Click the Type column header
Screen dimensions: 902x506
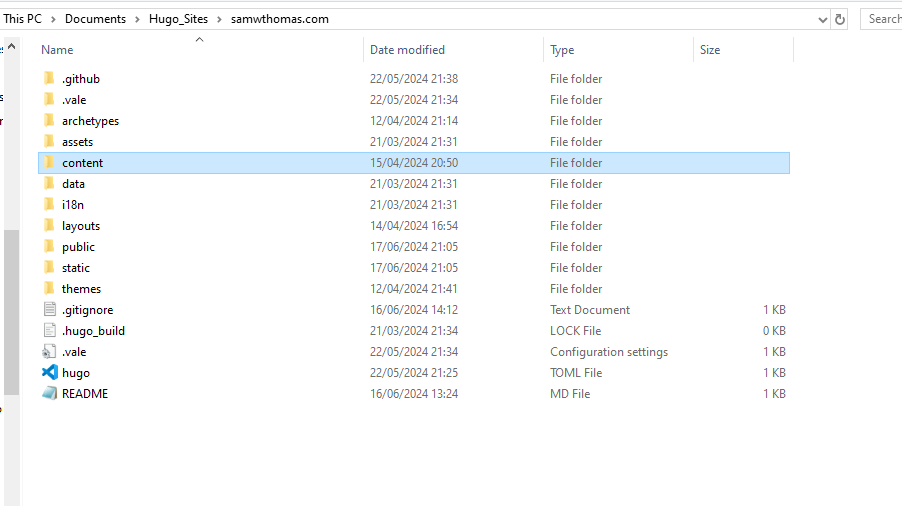pyautogui.click(x=562, y=50)
